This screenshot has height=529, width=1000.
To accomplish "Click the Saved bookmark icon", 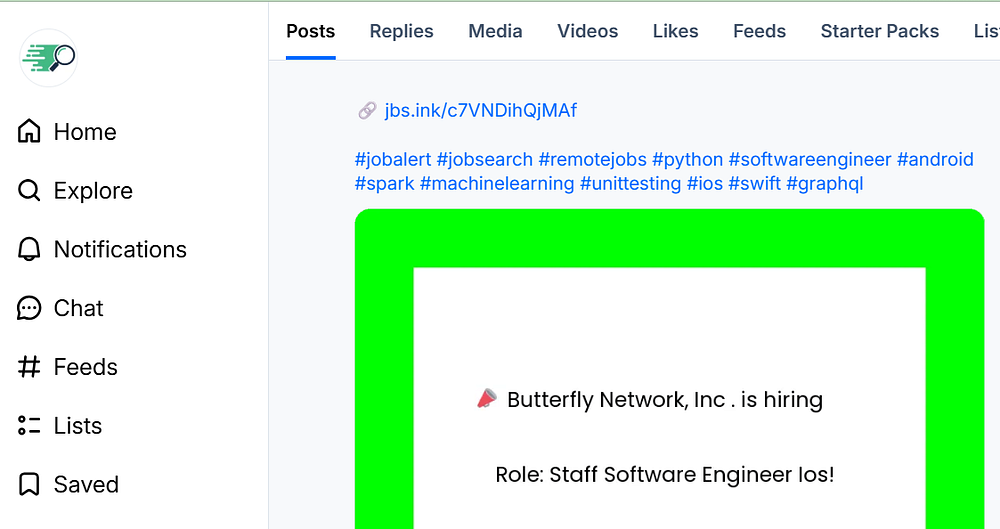I will 29,484.
